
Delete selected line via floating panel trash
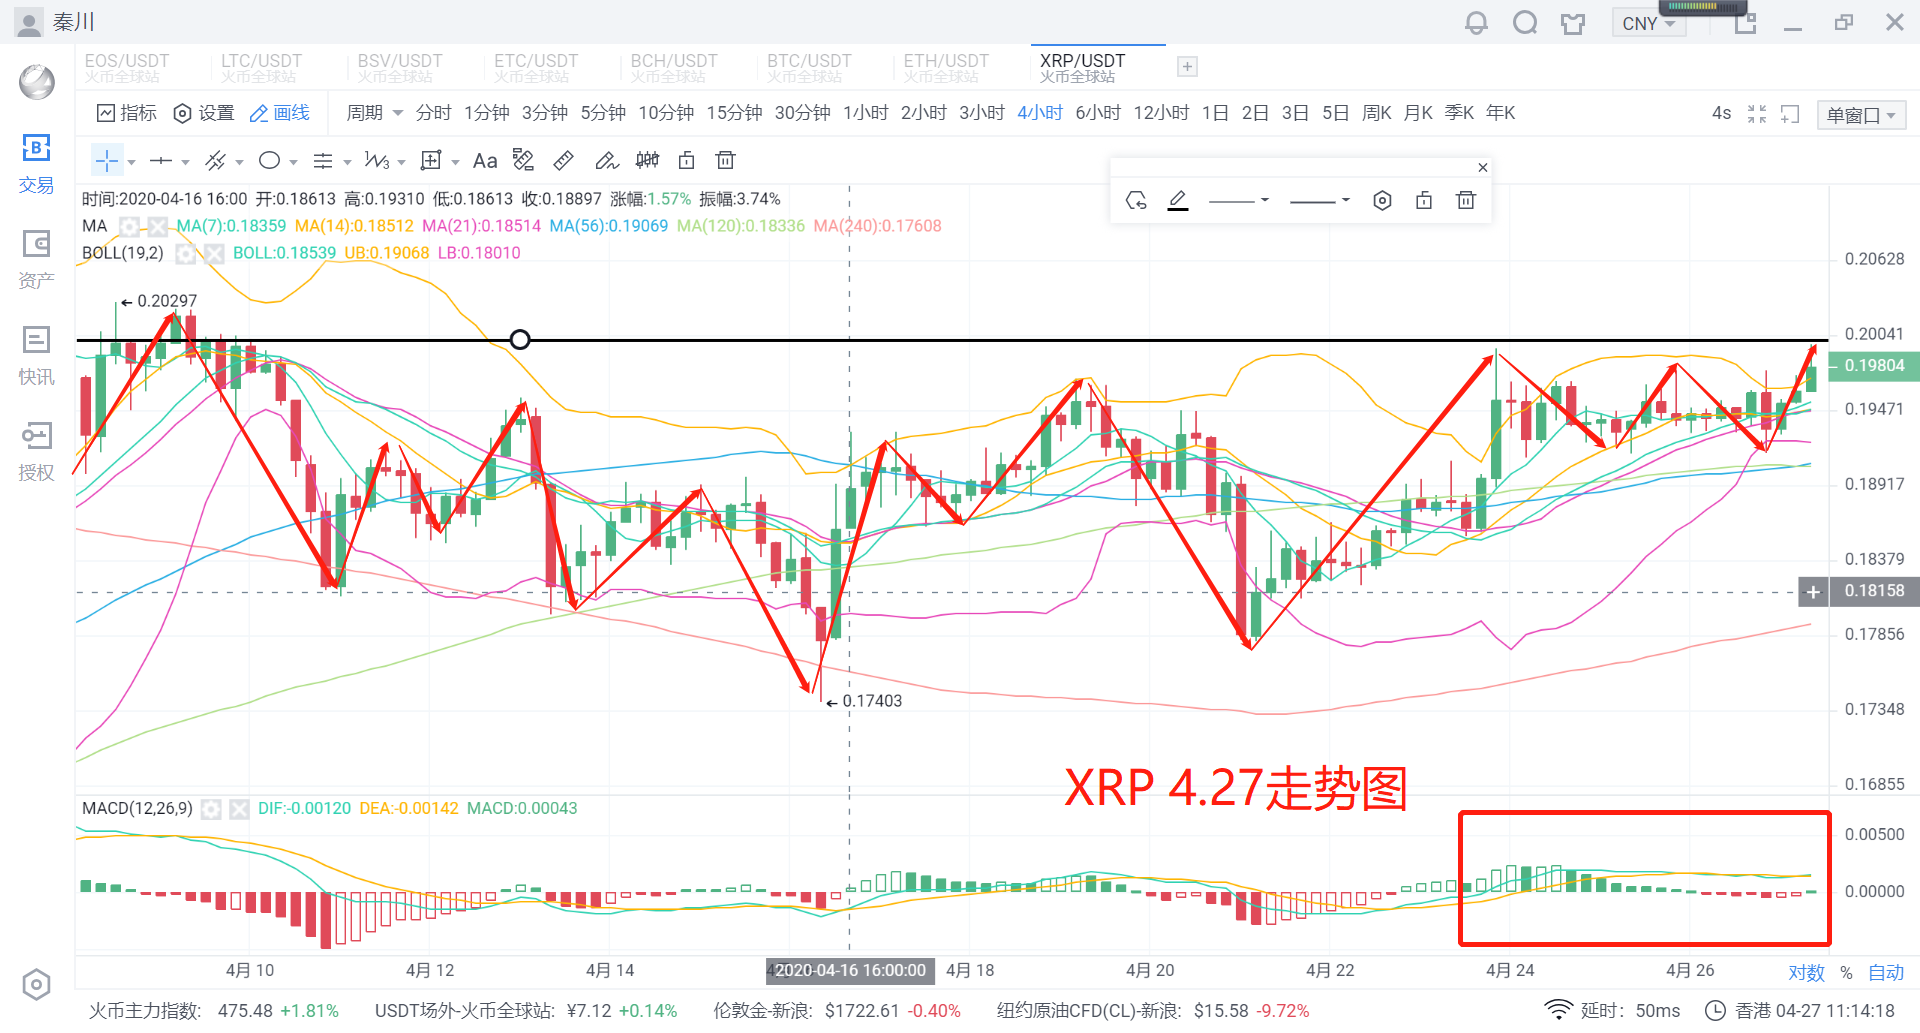pyautogui.click(x=1466, y=200)
